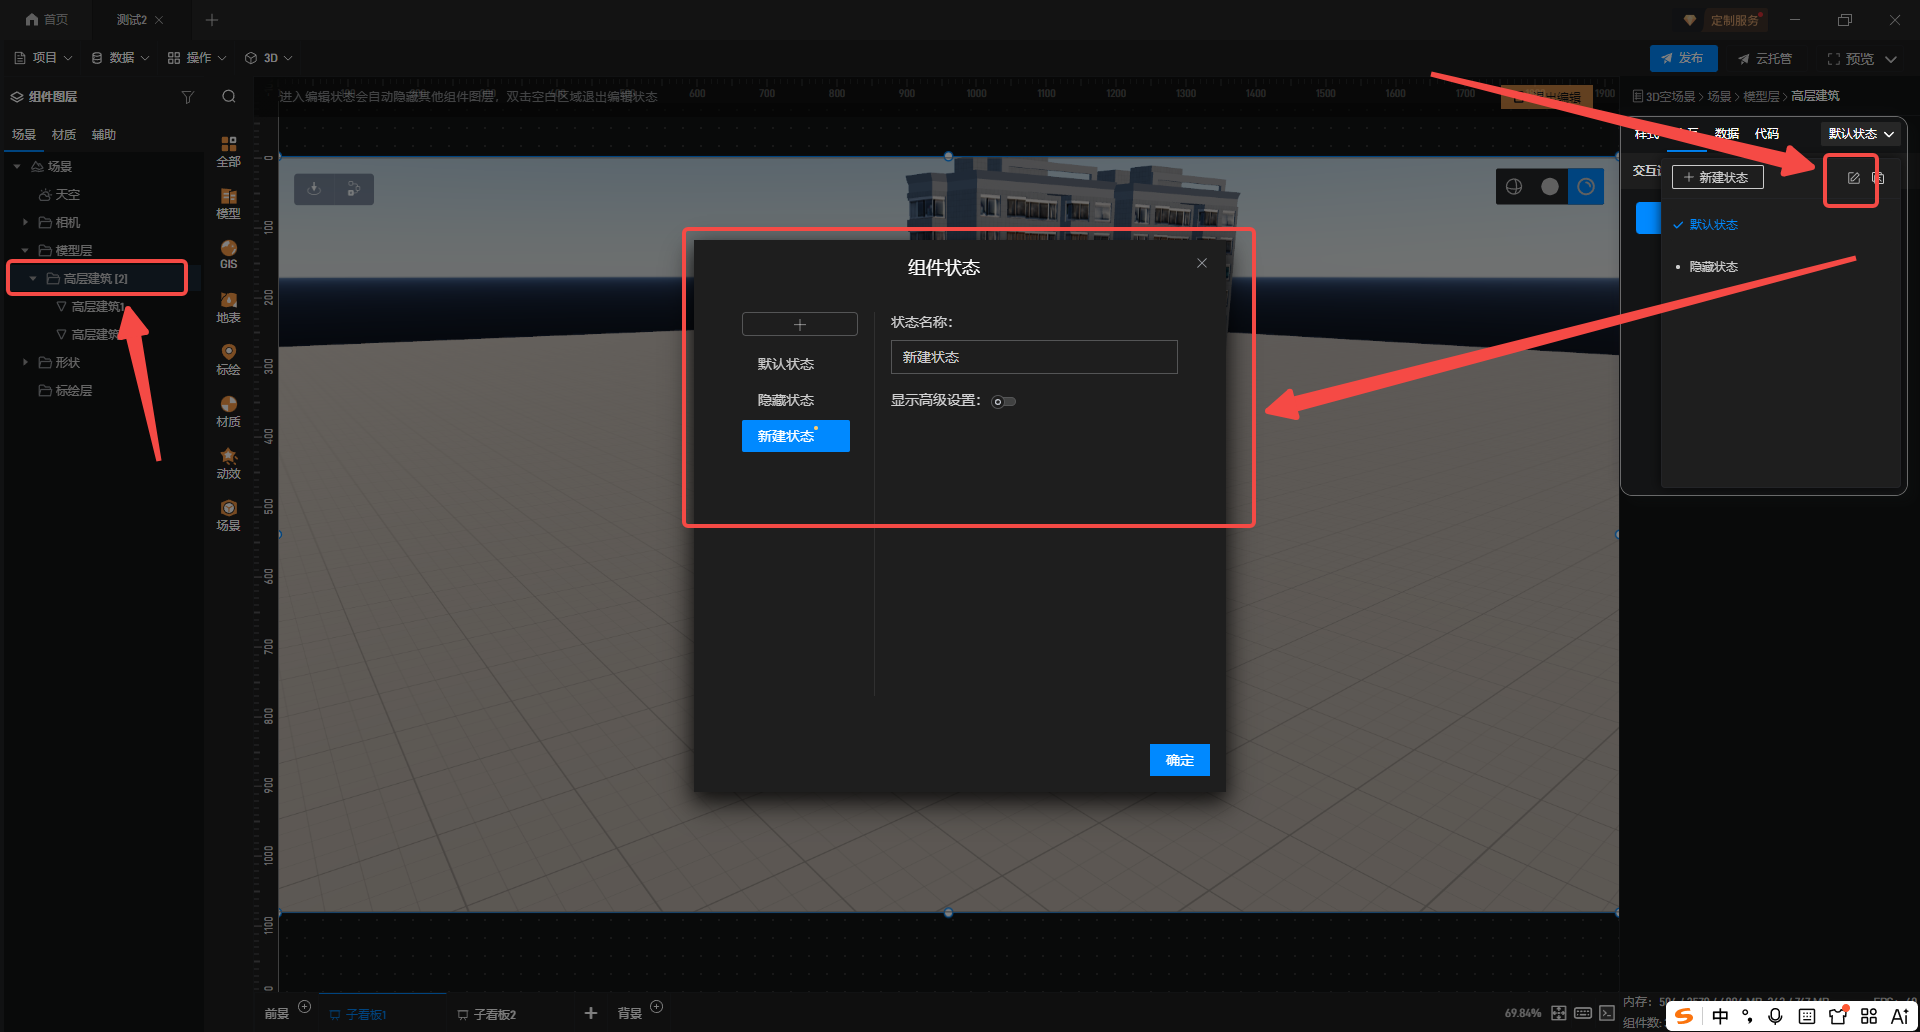Image resolution: width=1920 pixels, height=1032 pixels.
Task: Open the 默认状态 state dropdown
Action: point(1860,134)
